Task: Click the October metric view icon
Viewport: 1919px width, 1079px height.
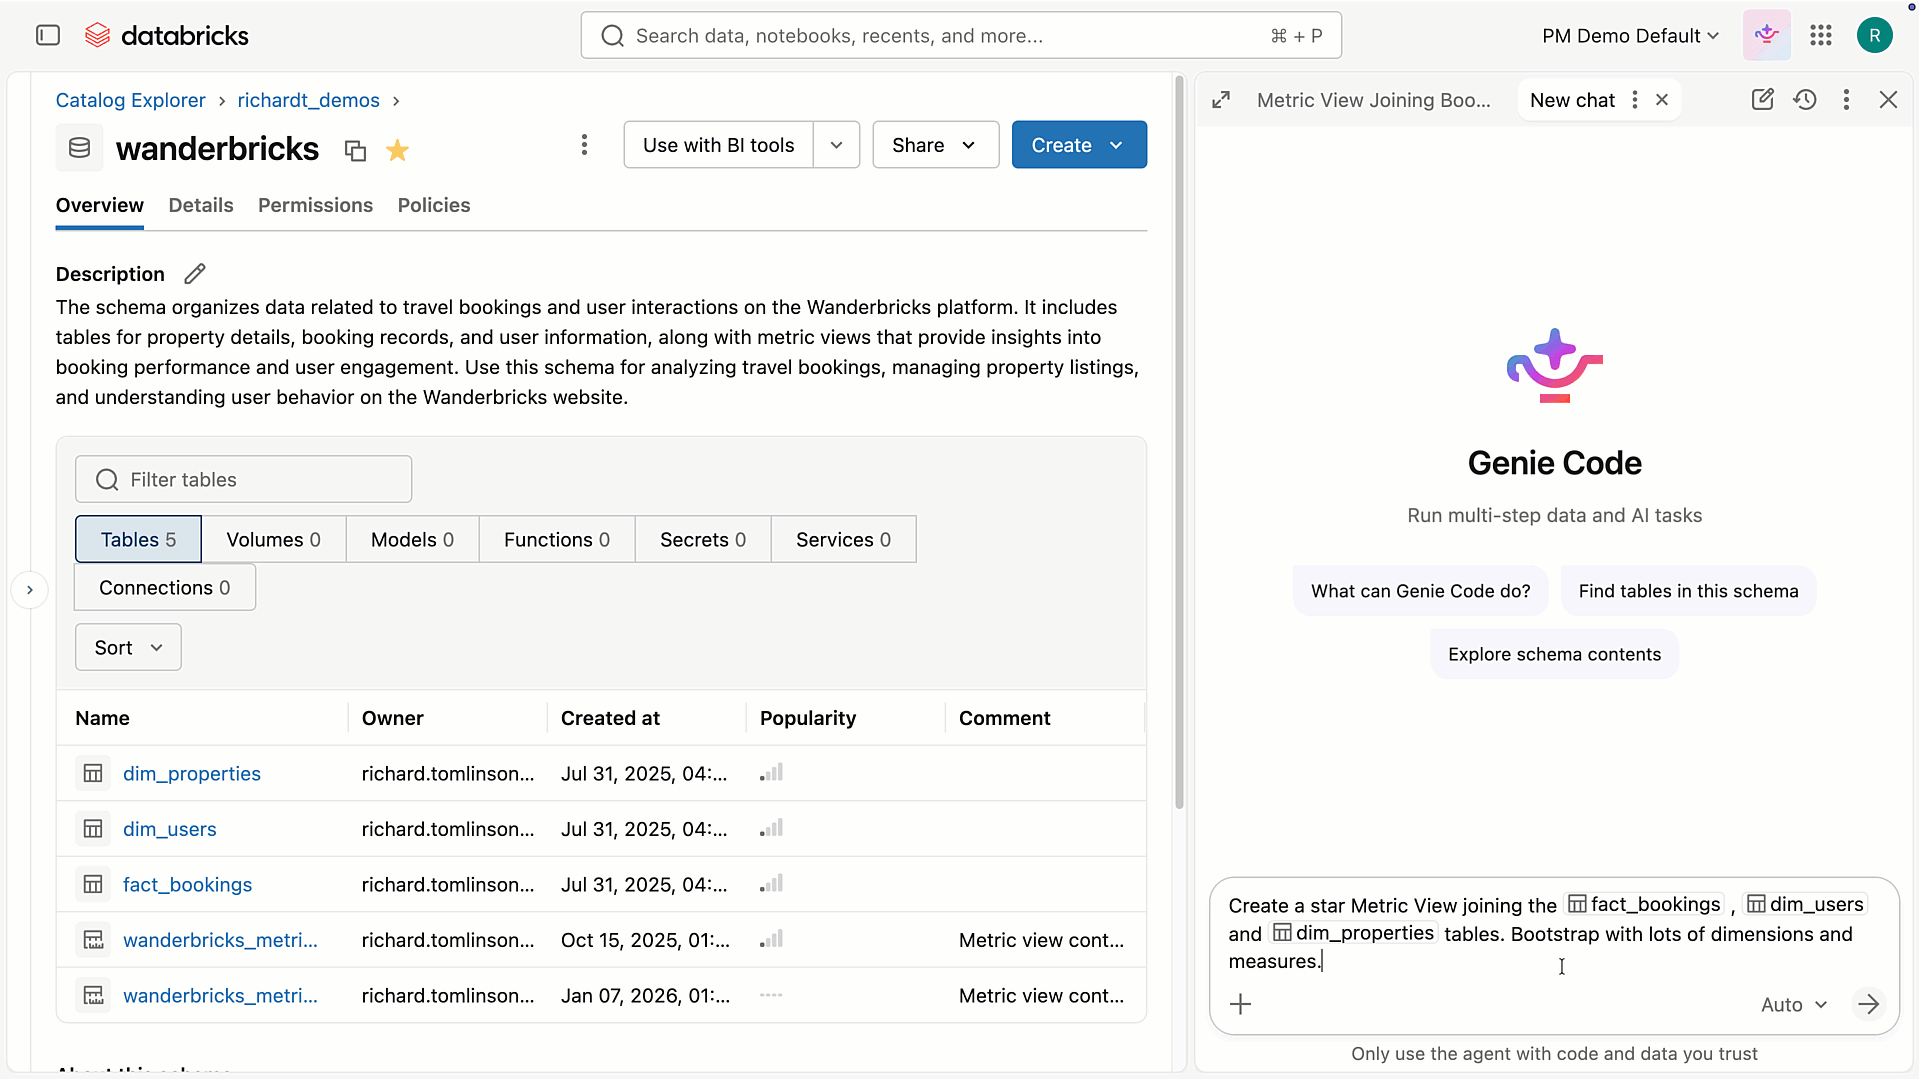Action: (x=93, y=940)
